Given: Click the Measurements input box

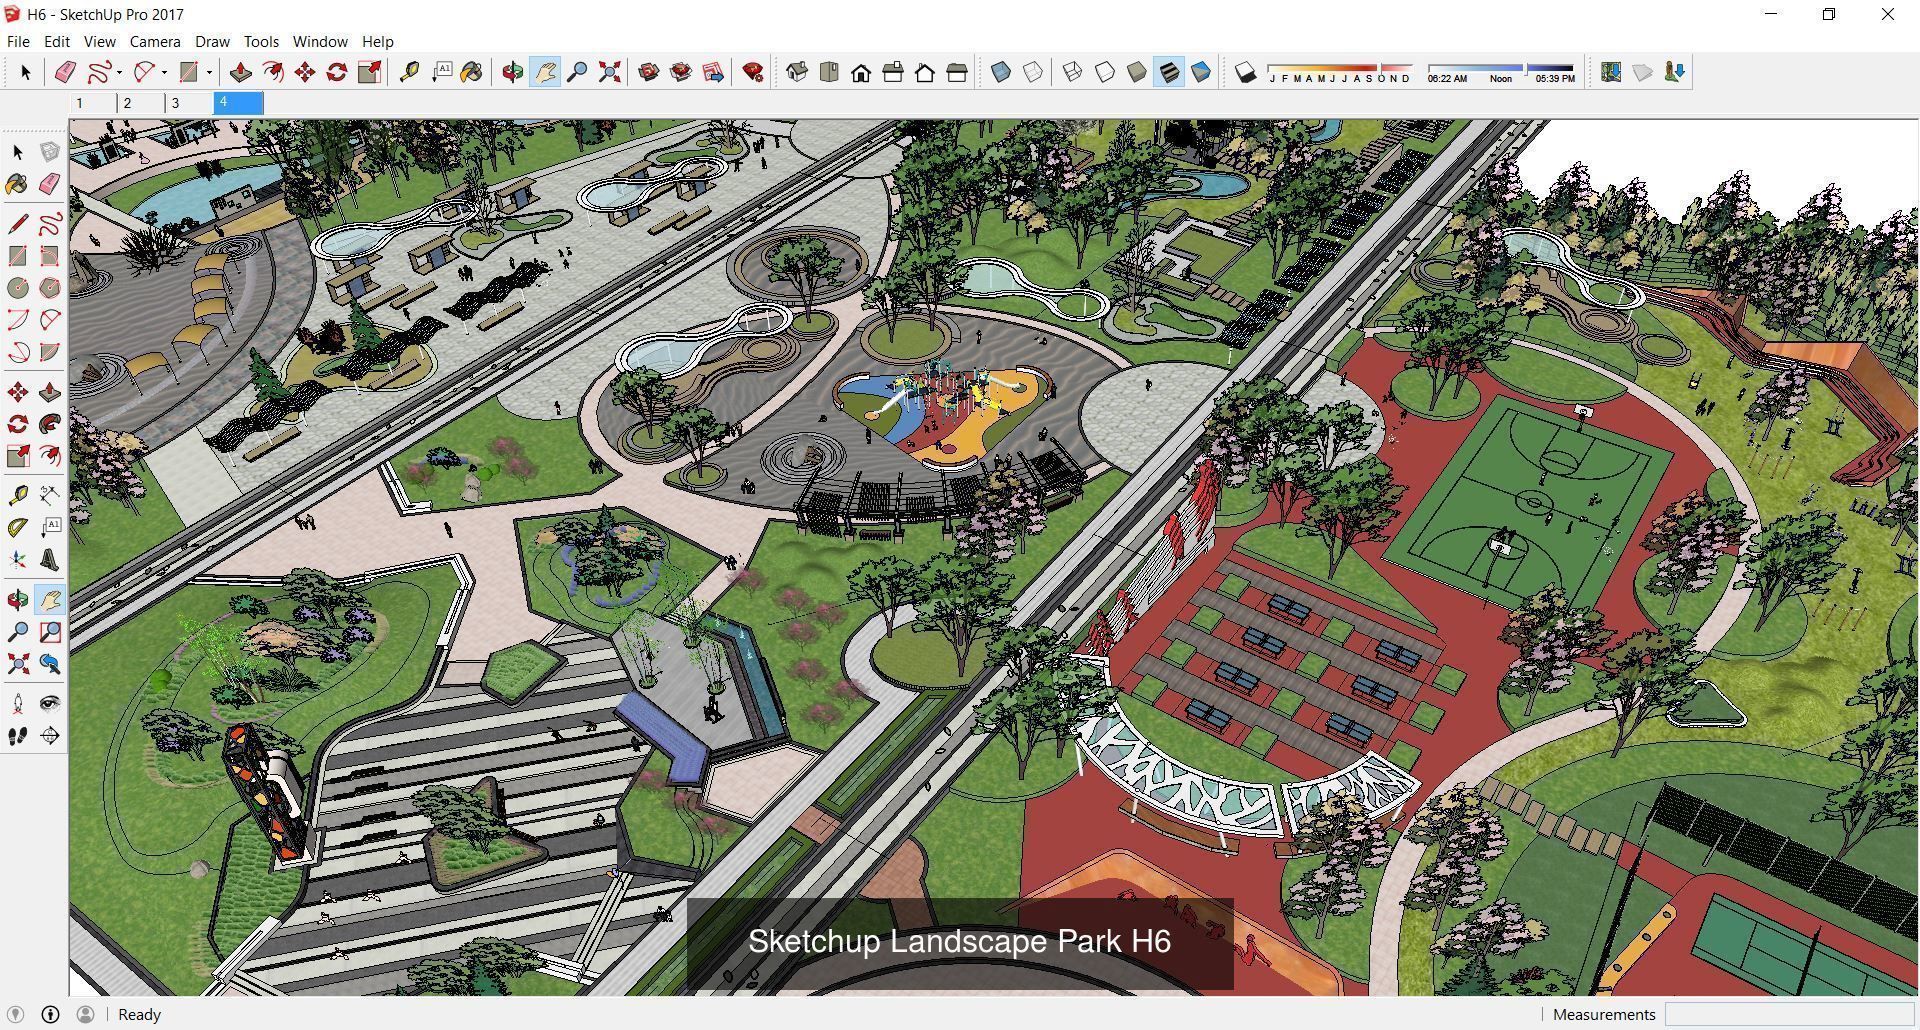Looking at the screenshot, I should coord(1789,1014).
